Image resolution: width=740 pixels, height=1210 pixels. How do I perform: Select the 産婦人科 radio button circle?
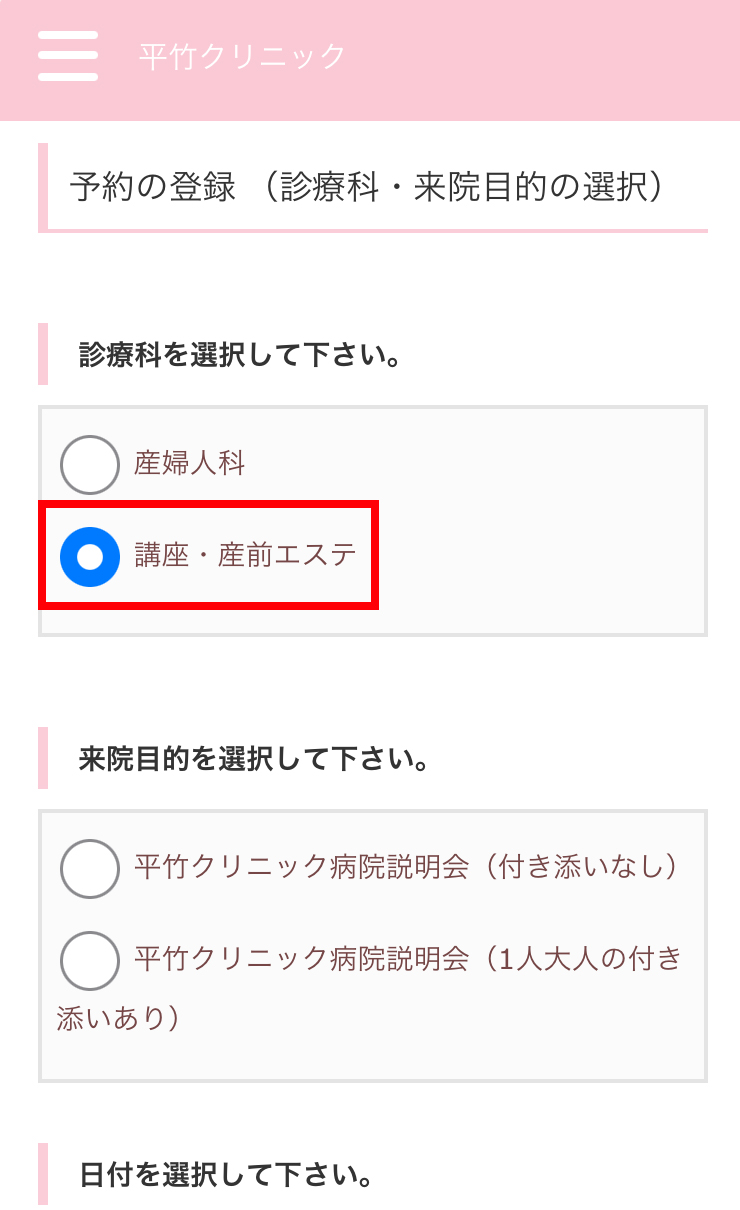tap(90, 465)
